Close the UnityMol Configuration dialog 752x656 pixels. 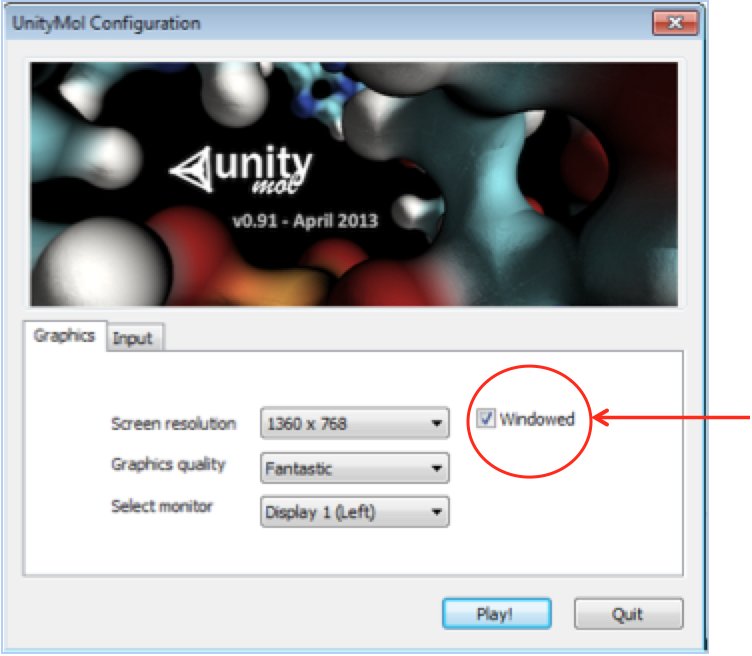click(675, 23)
